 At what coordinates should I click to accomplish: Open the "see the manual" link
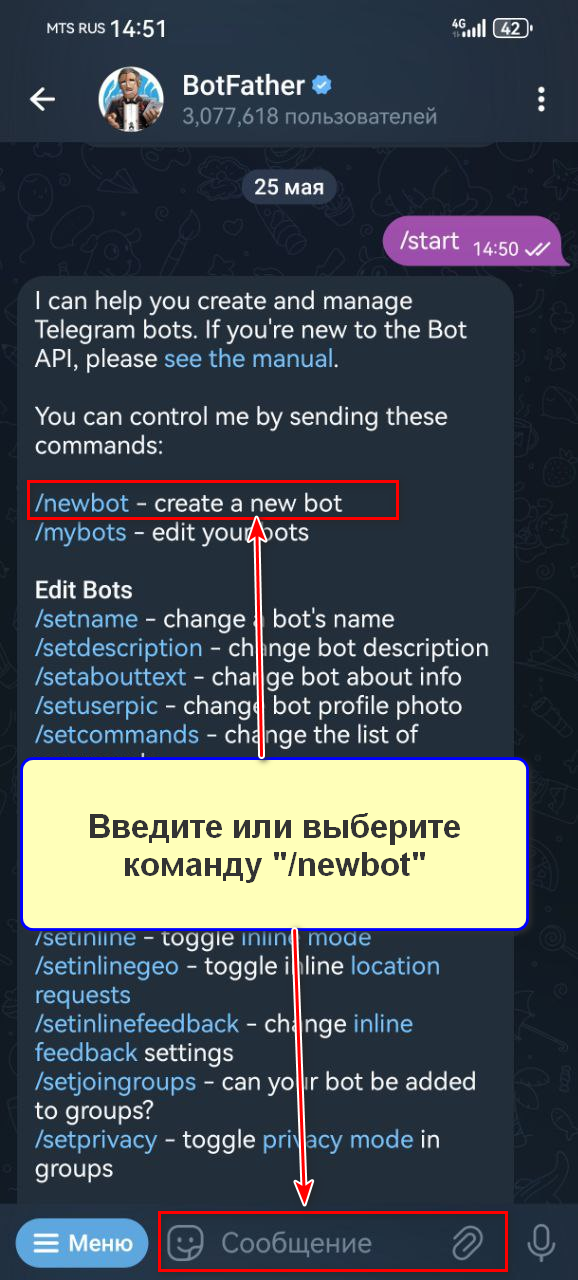pyautogui.click(x=248, y=358)
